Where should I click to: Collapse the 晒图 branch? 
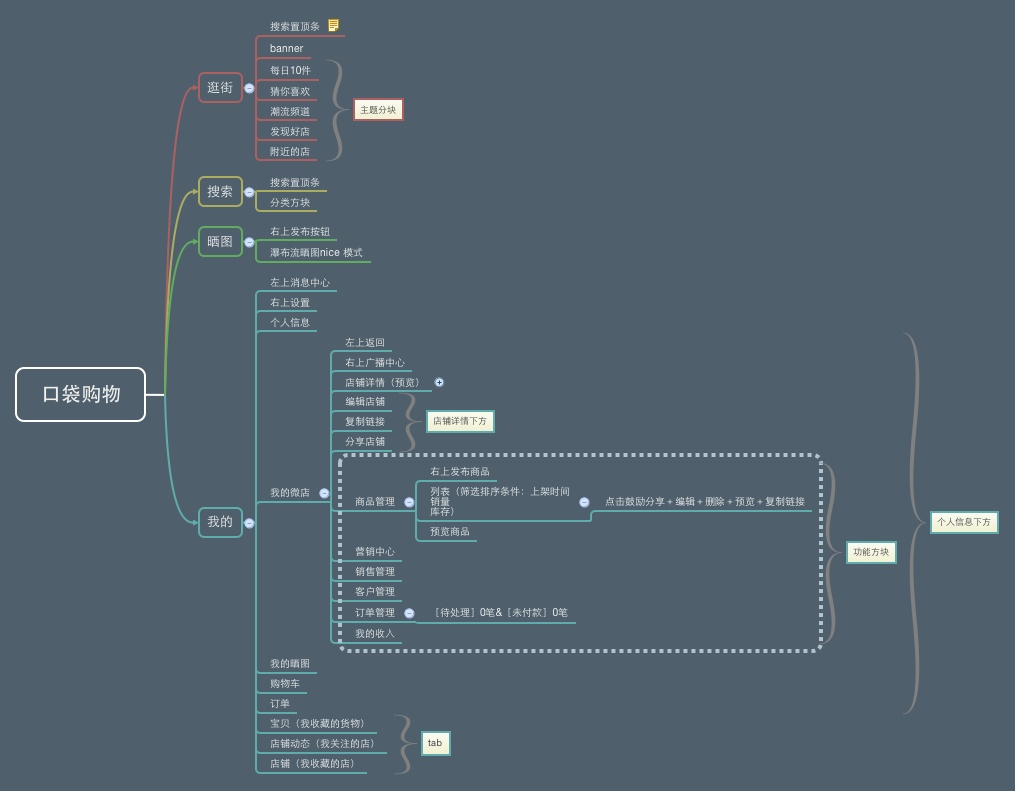(249, 242)
